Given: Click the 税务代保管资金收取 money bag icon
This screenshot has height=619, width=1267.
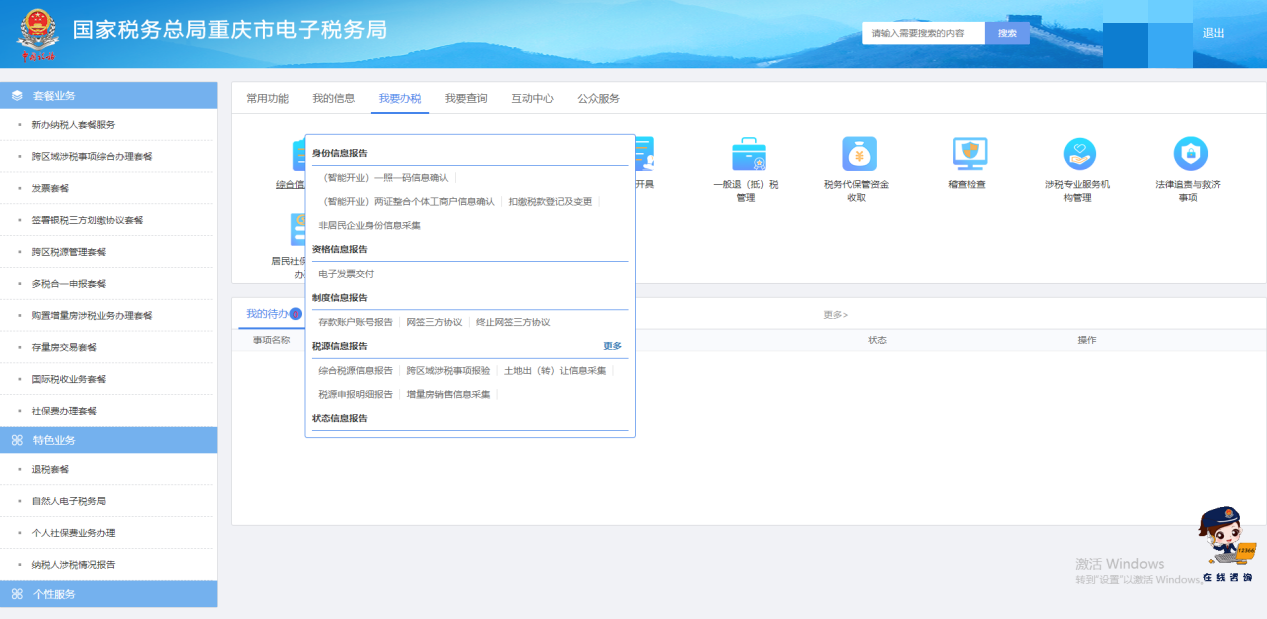Looking at the screenshot, I should 858,155.
